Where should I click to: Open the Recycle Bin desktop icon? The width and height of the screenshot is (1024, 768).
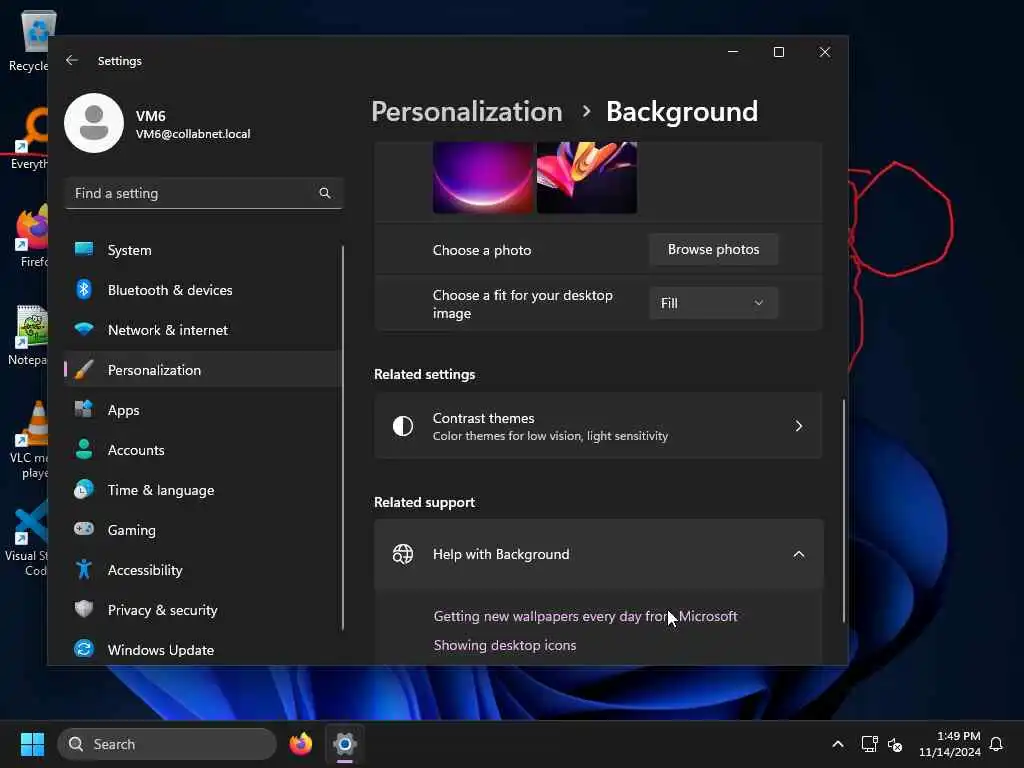coord(29,40)
